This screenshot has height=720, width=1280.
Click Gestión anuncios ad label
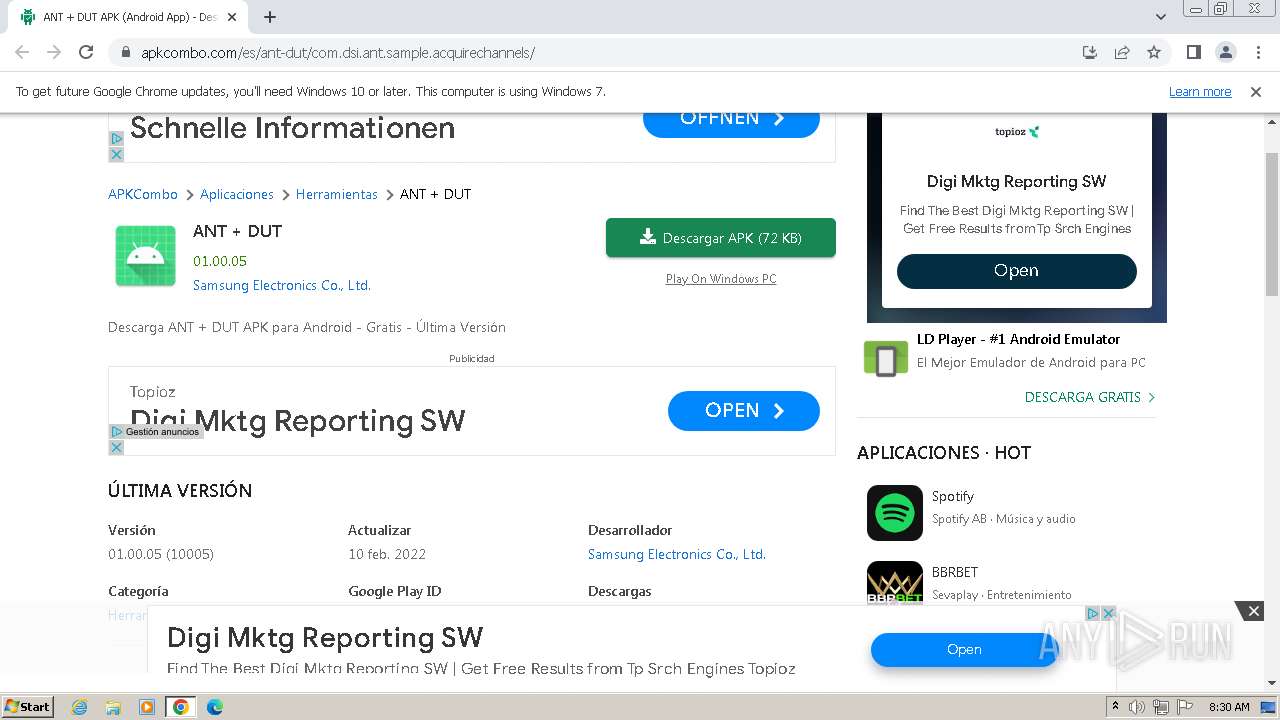tap(156, 432)
